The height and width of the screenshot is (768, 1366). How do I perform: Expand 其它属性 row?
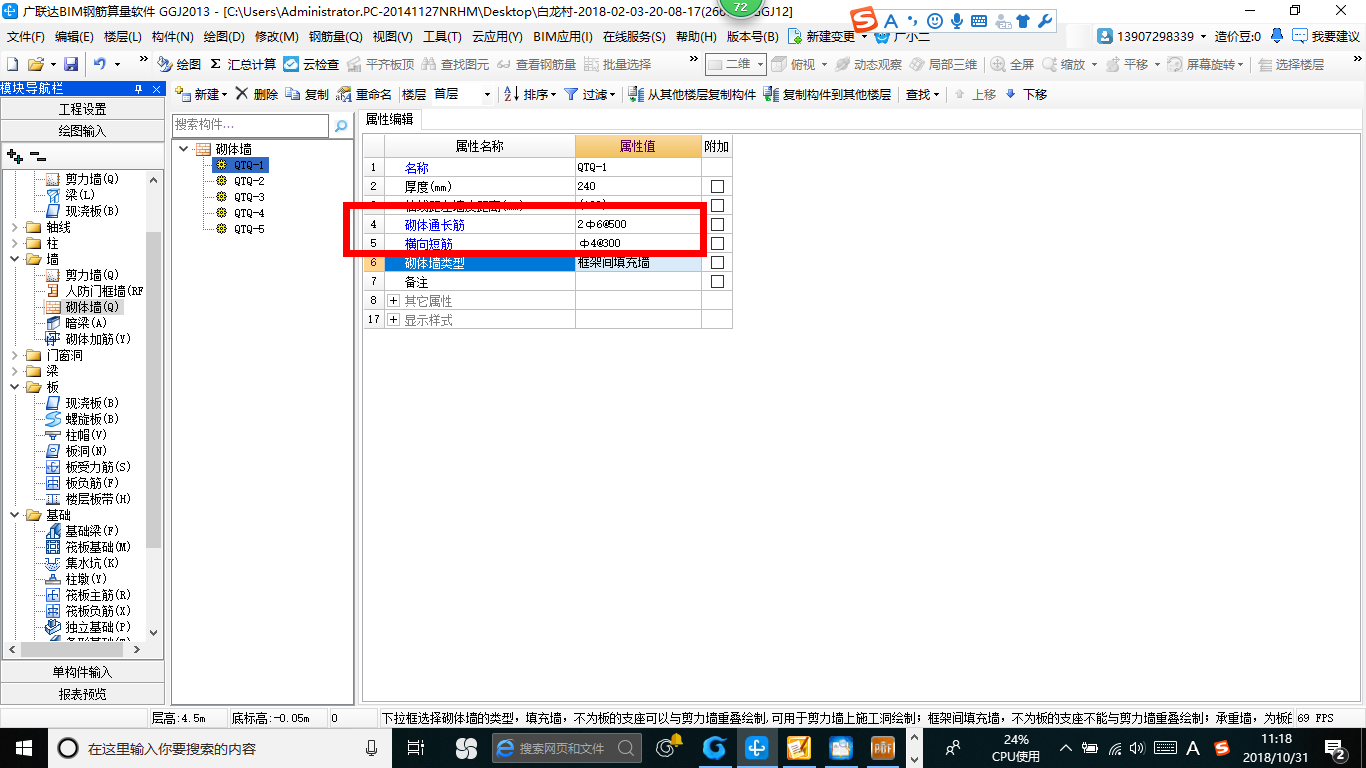(x=393, y=300)
